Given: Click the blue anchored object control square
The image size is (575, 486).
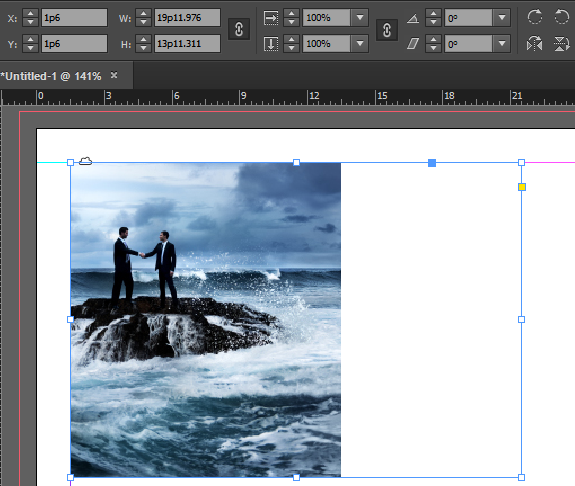Looking at the screenshot, I should 432,163.
